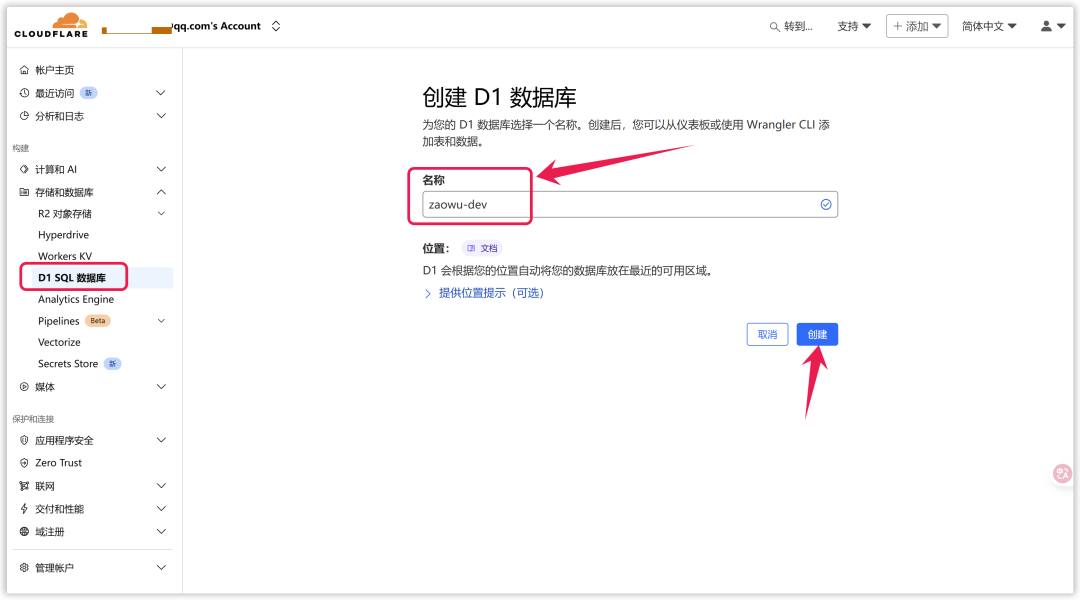Open Vectorize in the sidebar
The width and height of the screenshot is (1080, 600).
59,342
